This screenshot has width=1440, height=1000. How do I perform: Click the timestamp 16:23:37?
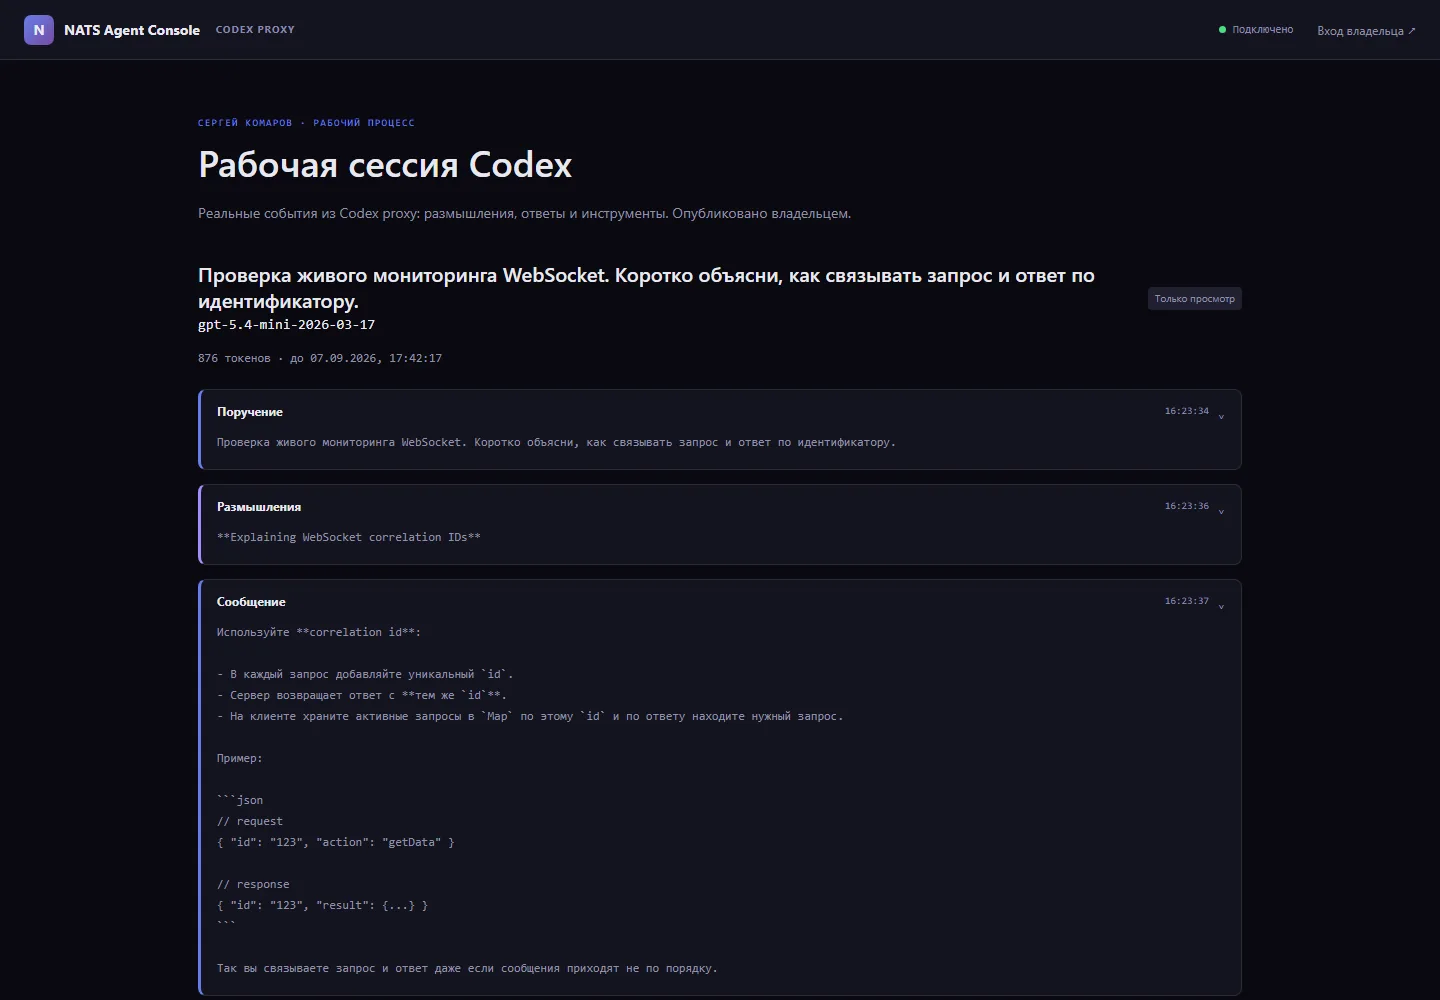(1186, 601)
